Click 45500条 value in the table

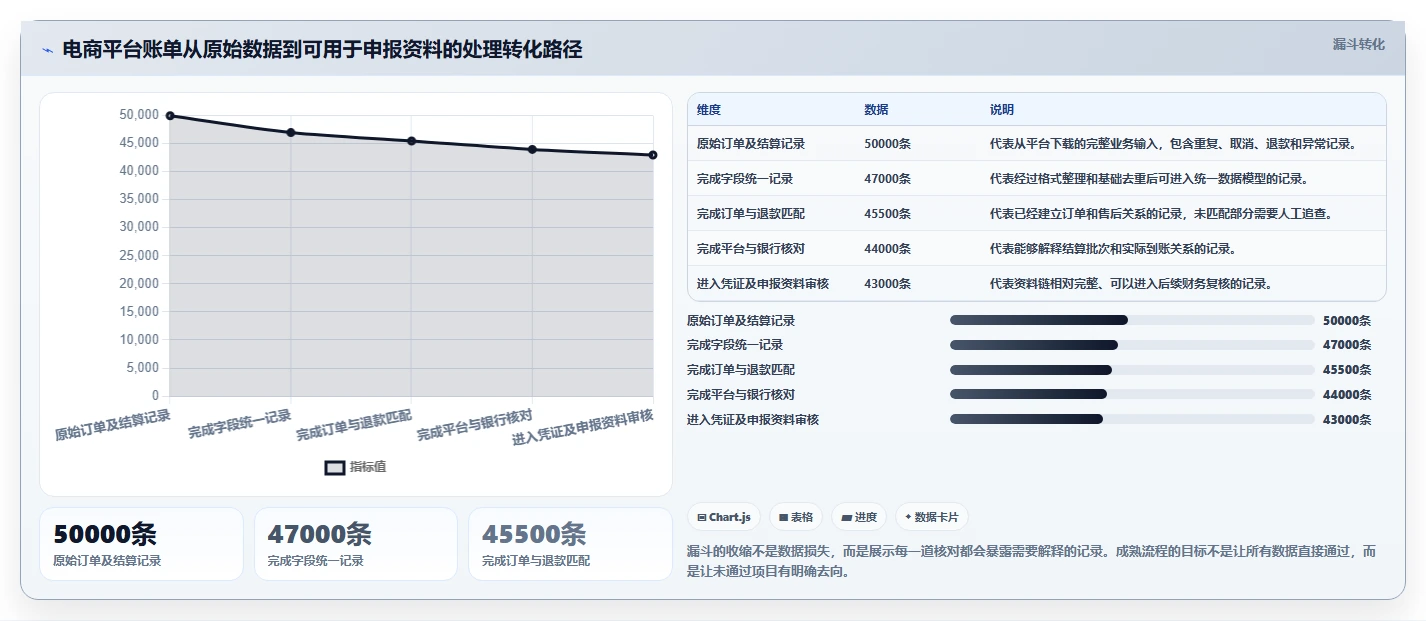pos(888,214)
